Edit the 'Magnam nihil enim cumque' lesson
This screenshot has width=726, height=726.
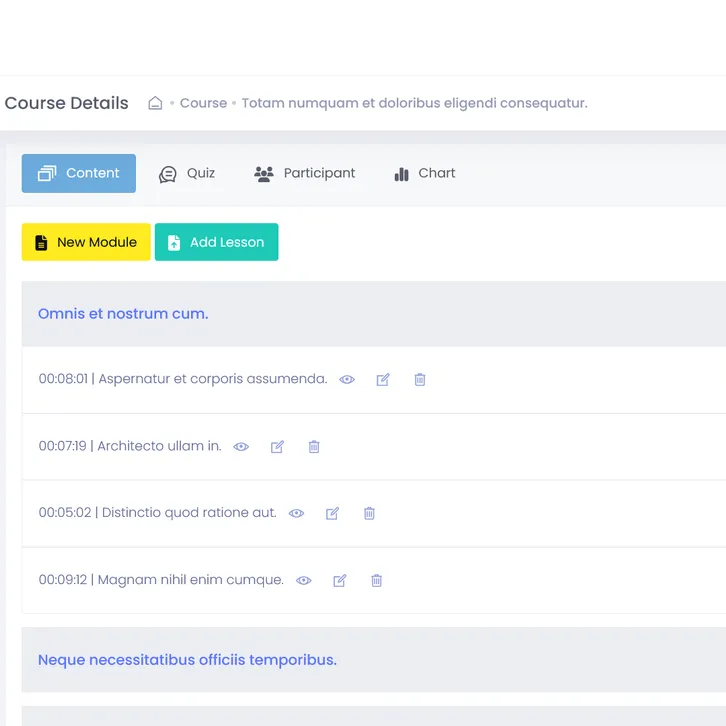(x=340, y=580)
